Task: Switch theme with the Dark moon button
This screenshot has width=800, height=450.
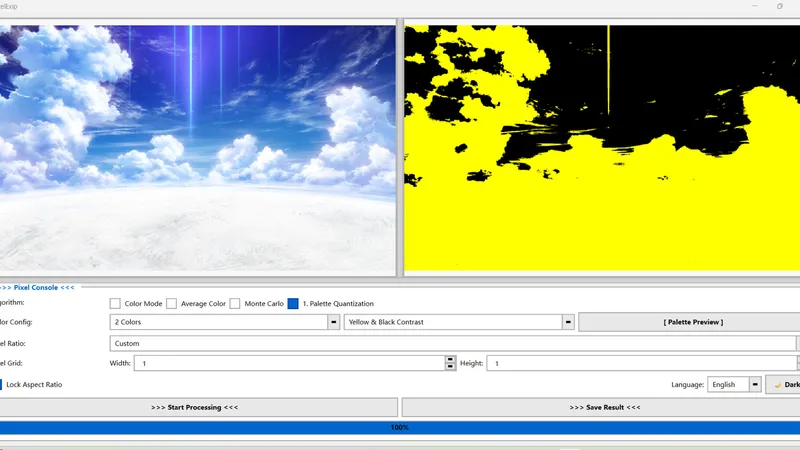Action: [x=786, y=384]
